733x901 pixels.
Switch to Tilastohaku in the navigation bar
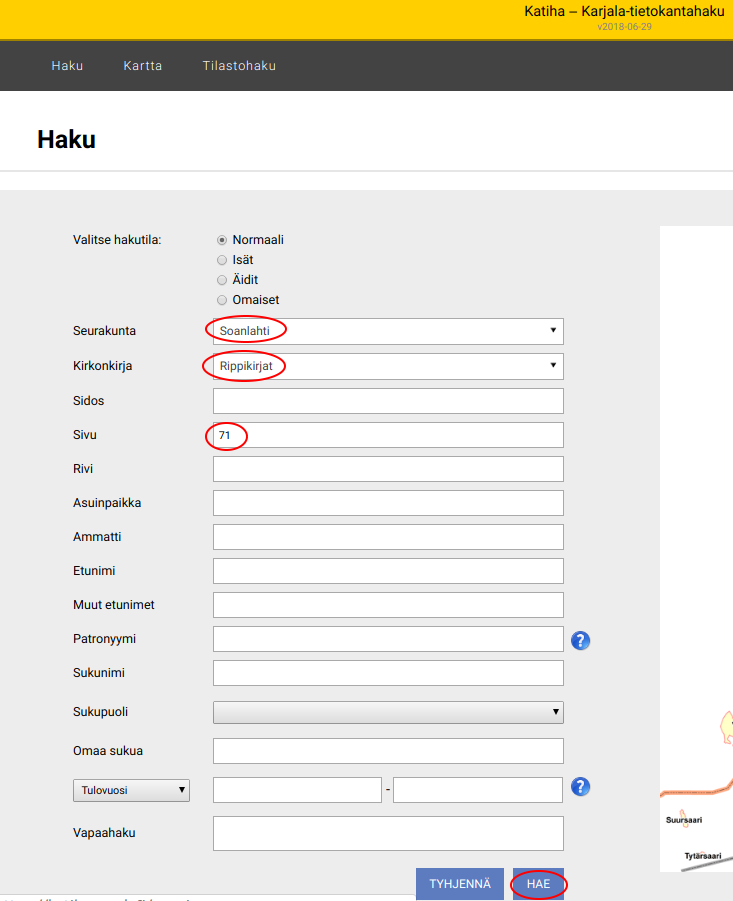(x=239, y=66)
